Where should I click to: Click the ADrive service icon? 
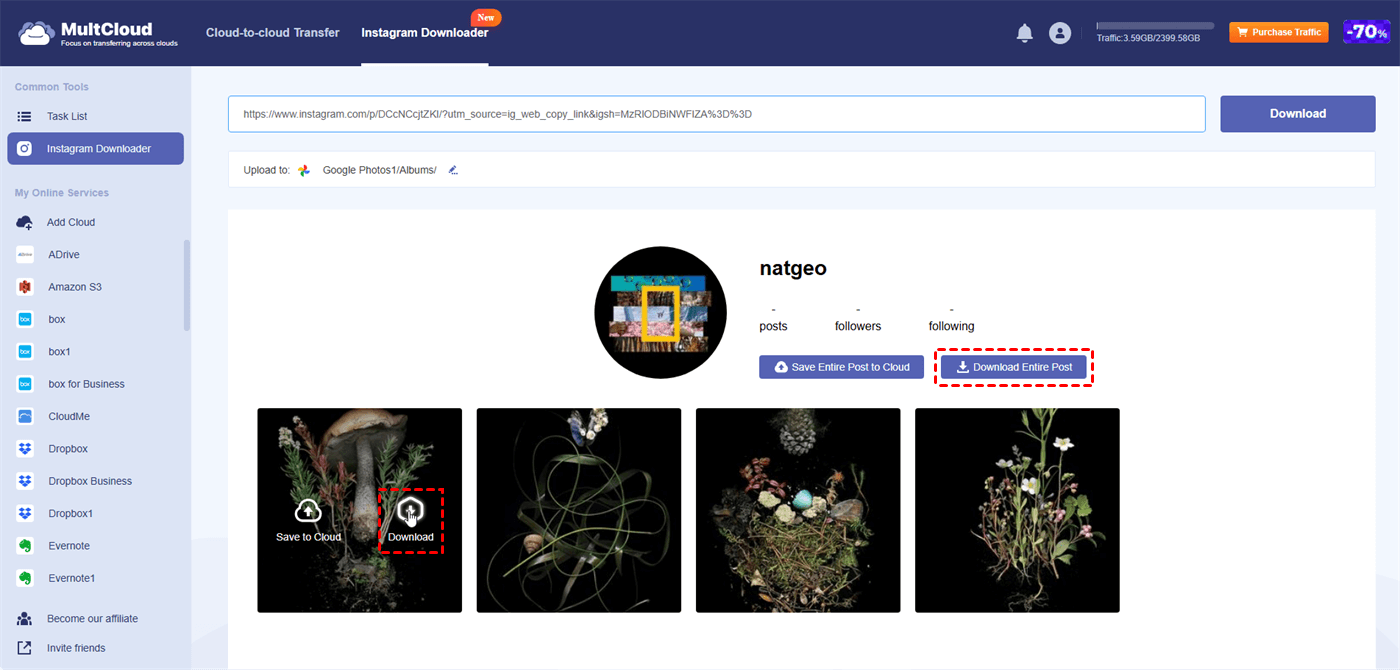click(25, 255)
